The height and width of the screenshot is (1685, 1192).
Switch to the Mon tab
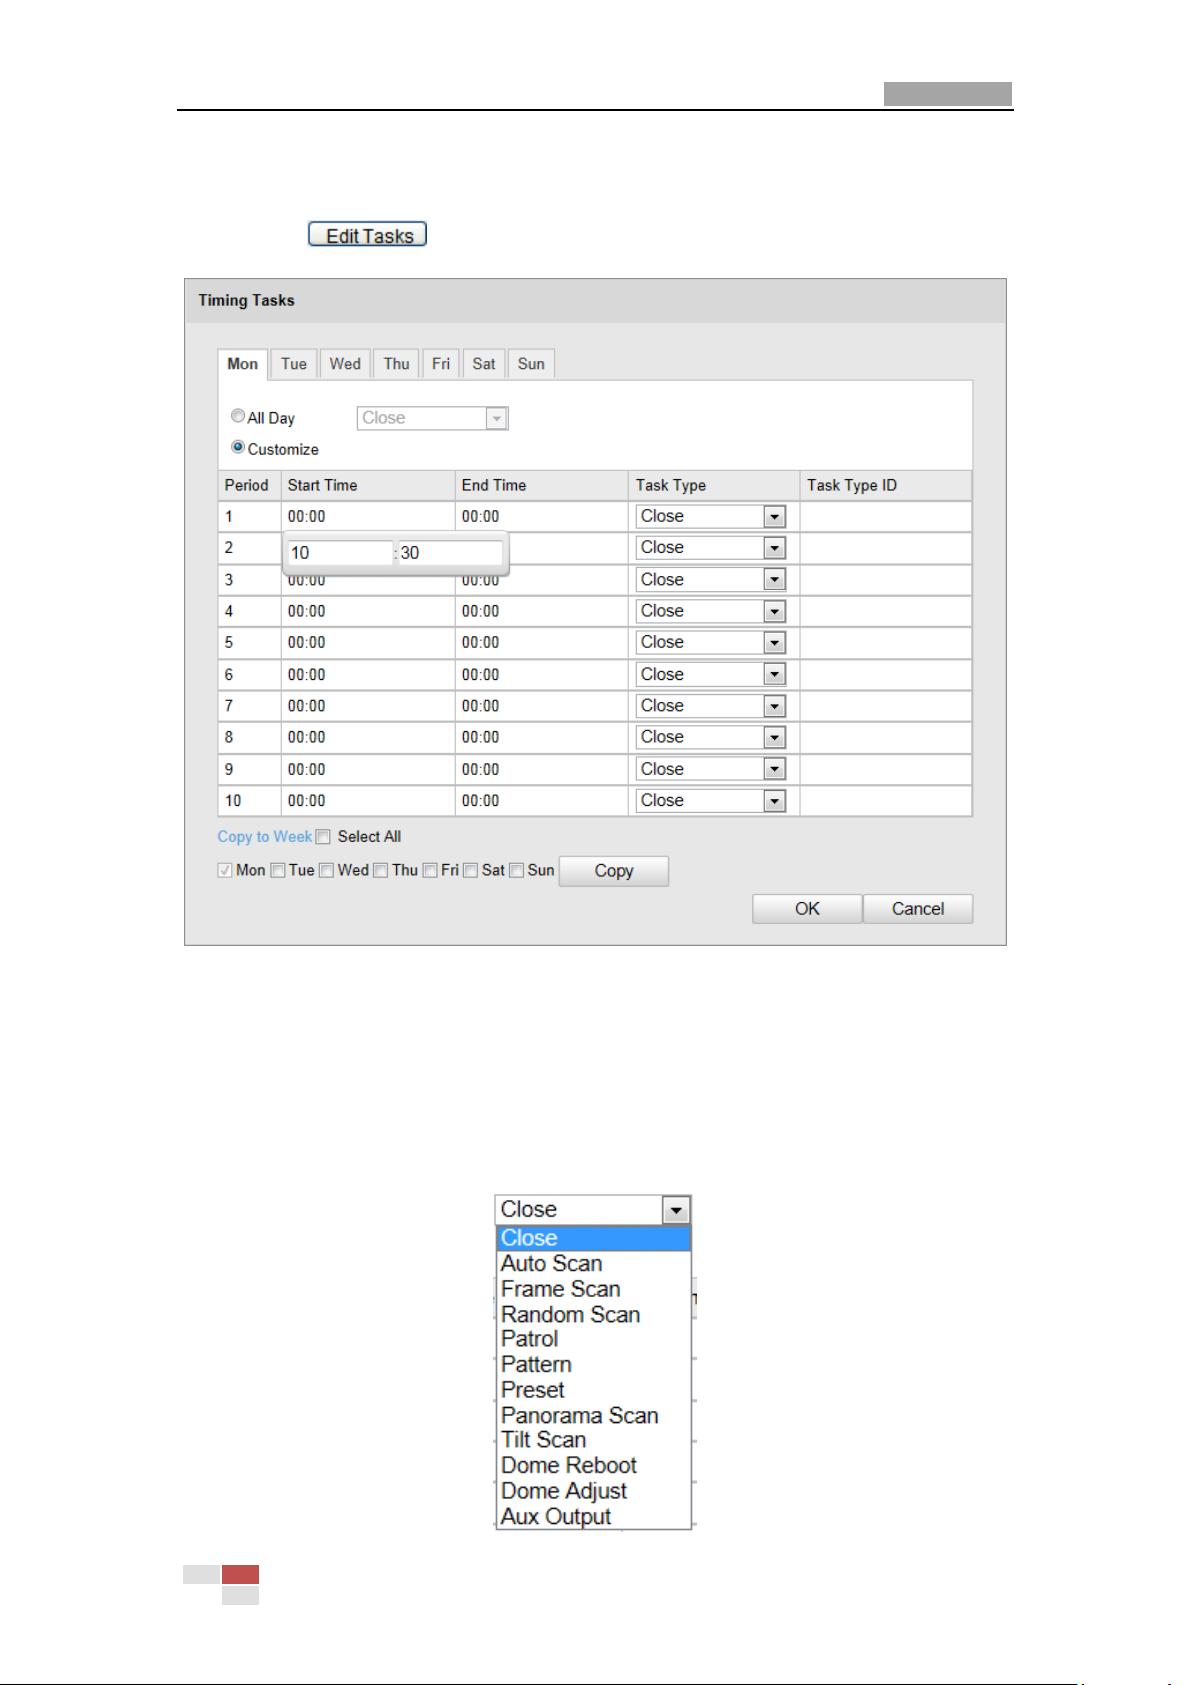[243, 364]
